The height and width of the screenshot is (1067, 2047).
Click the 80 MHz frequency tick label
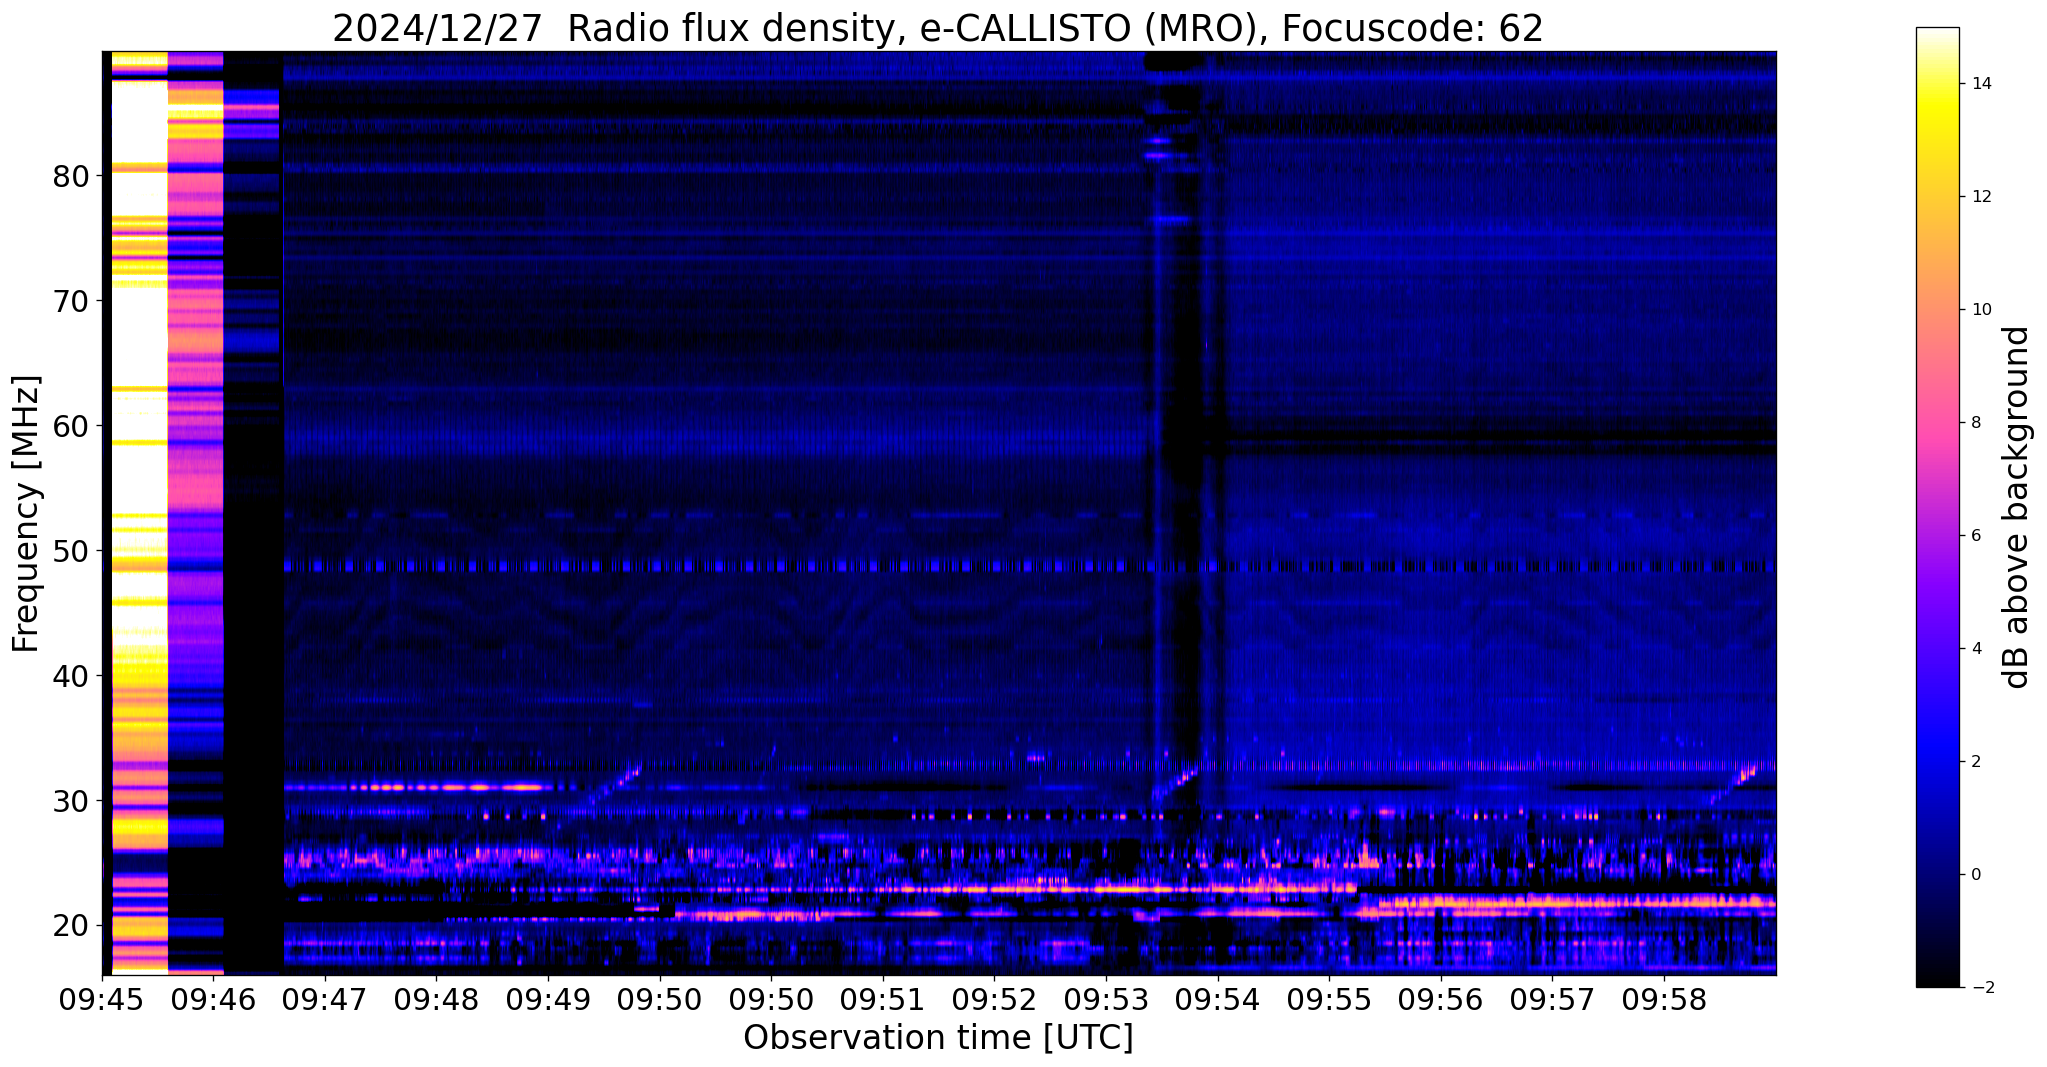point(71,176)
